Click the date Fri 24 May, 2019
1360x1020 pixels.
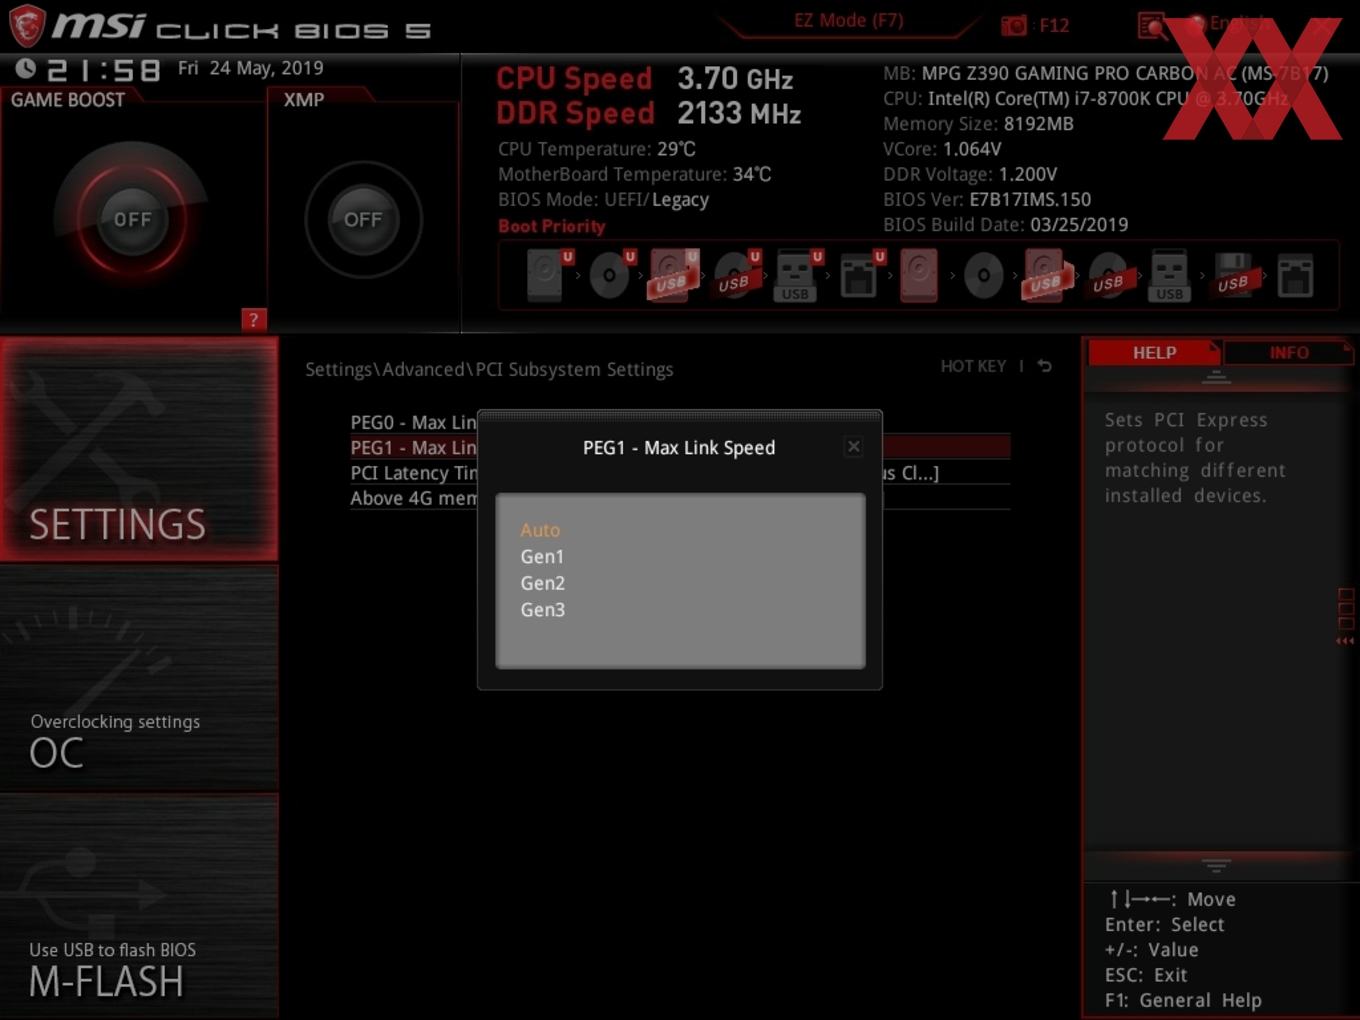(250, 68)
